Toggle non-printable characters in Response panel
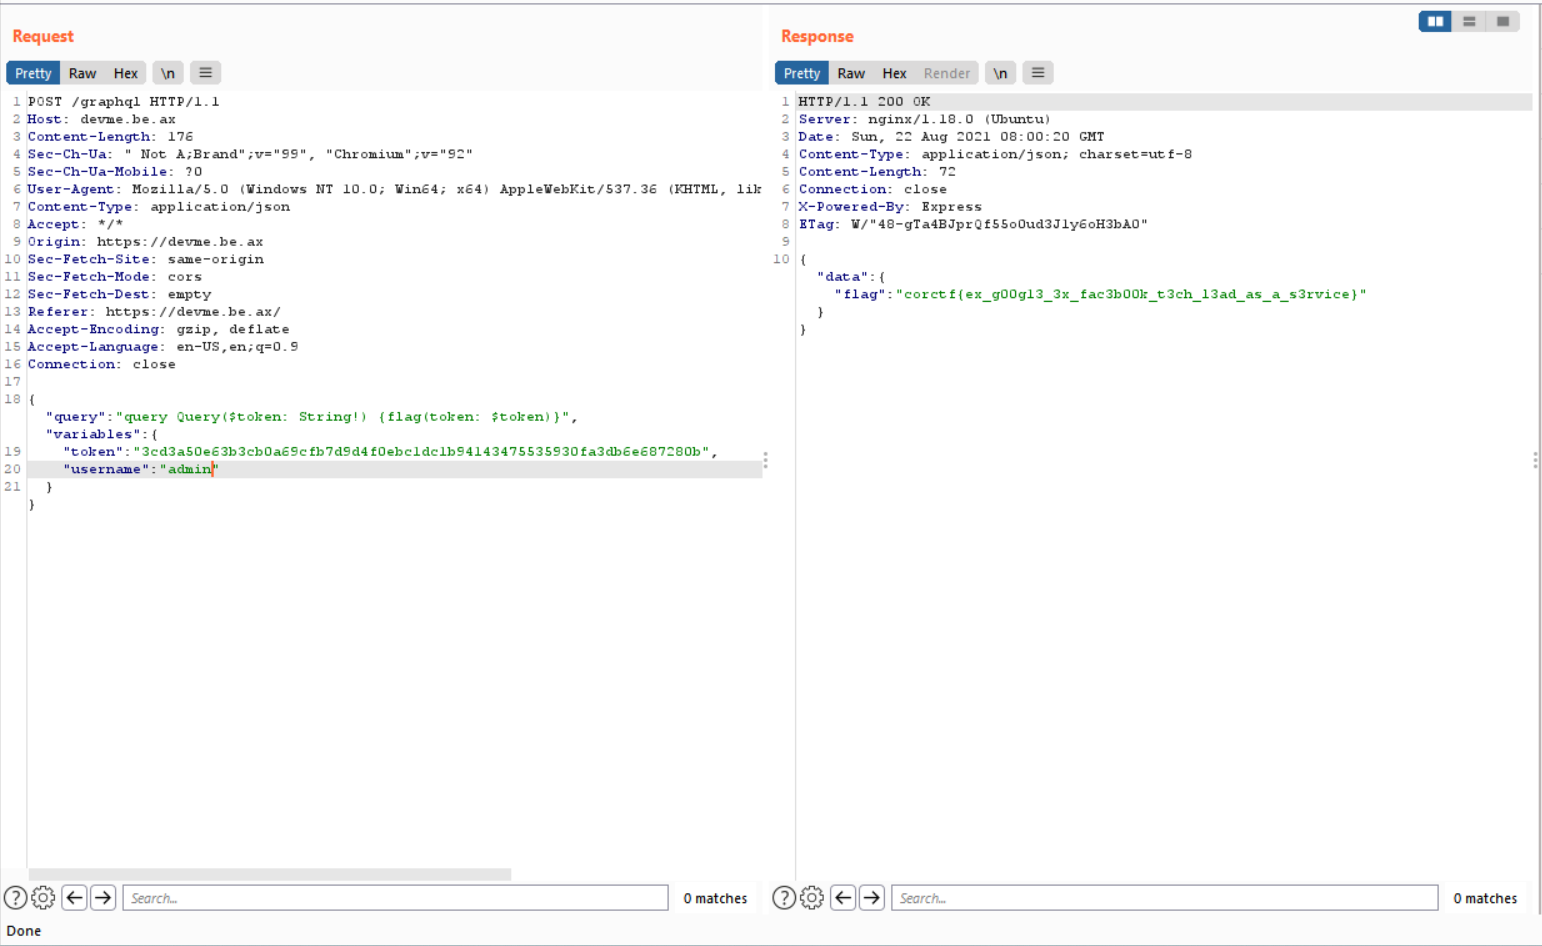 1000,73
